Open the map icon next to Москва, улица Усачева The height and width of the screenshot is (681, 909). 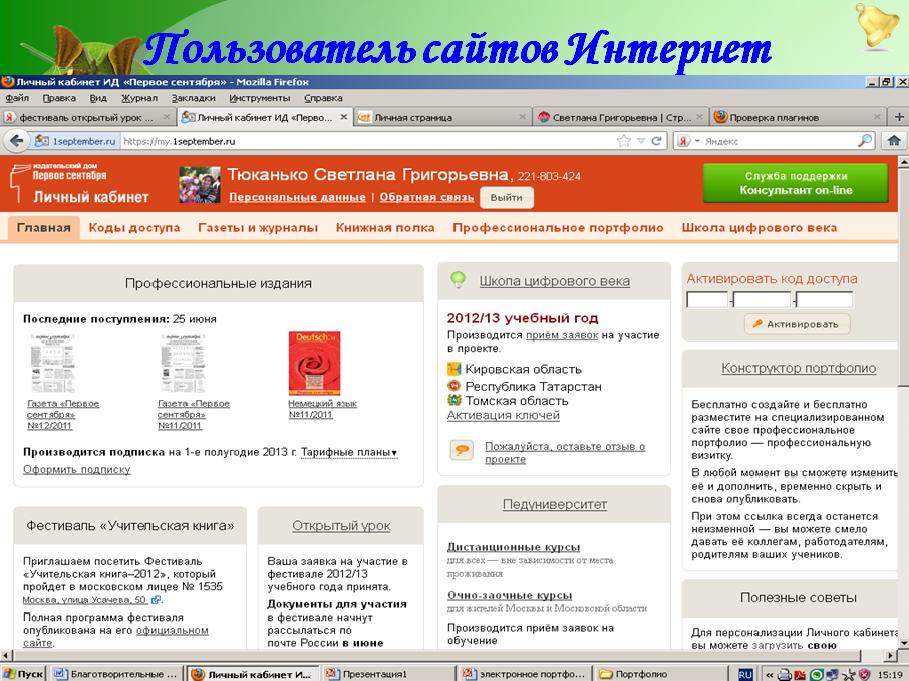[155, 600]
